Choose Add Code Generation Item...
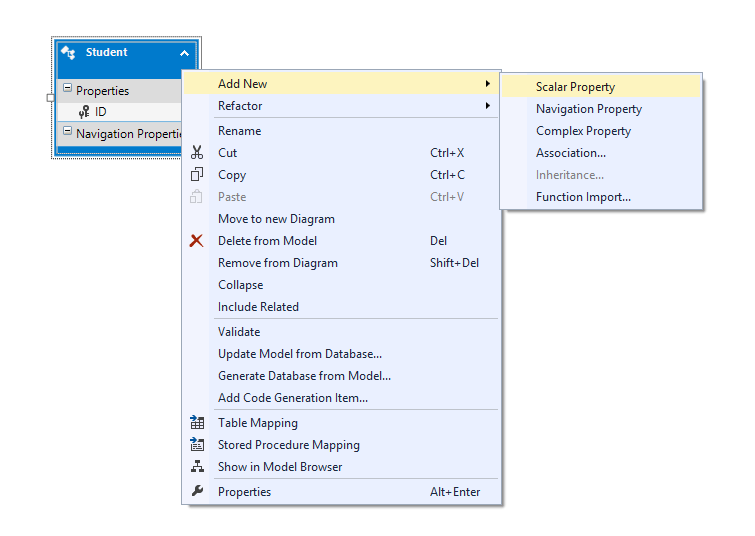755x536 pixels. click(x=341, y=398)
